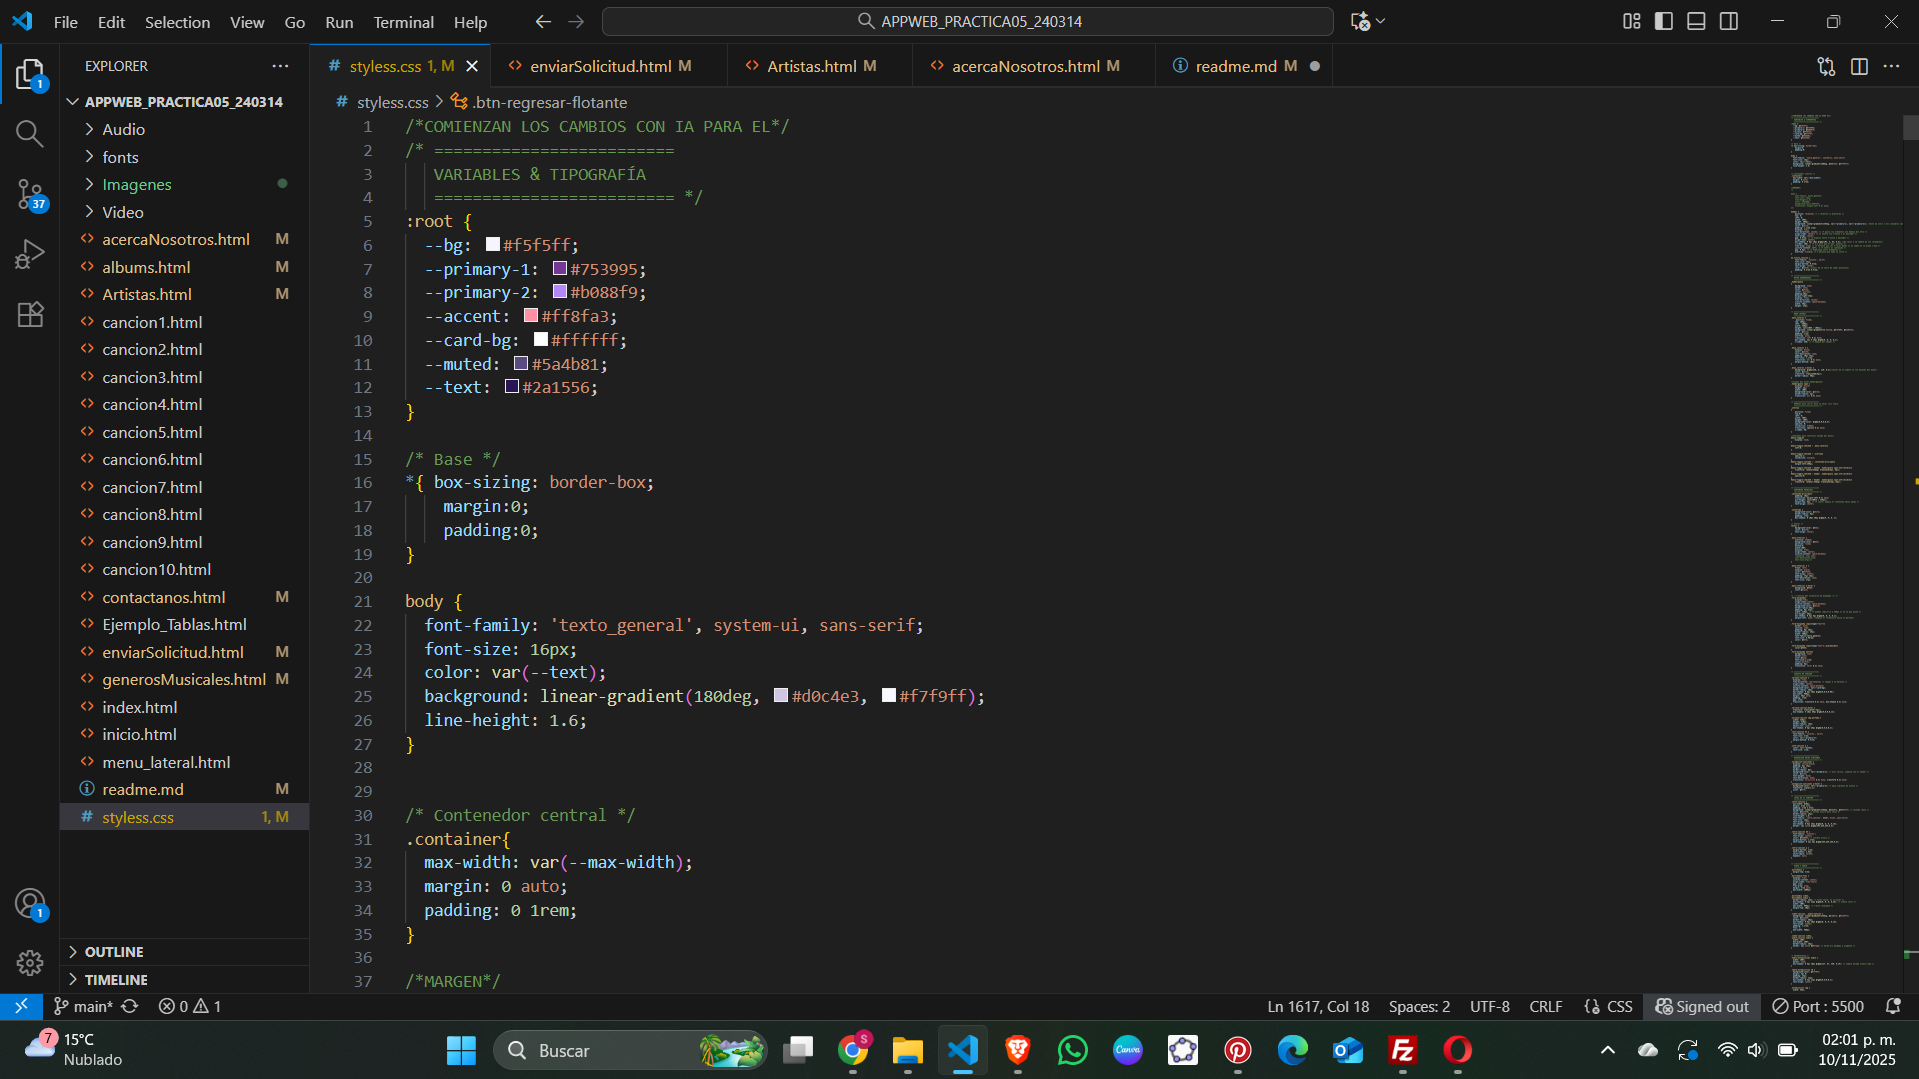Open the Source Control view
1919x1079 pixels.
point(30,194)
